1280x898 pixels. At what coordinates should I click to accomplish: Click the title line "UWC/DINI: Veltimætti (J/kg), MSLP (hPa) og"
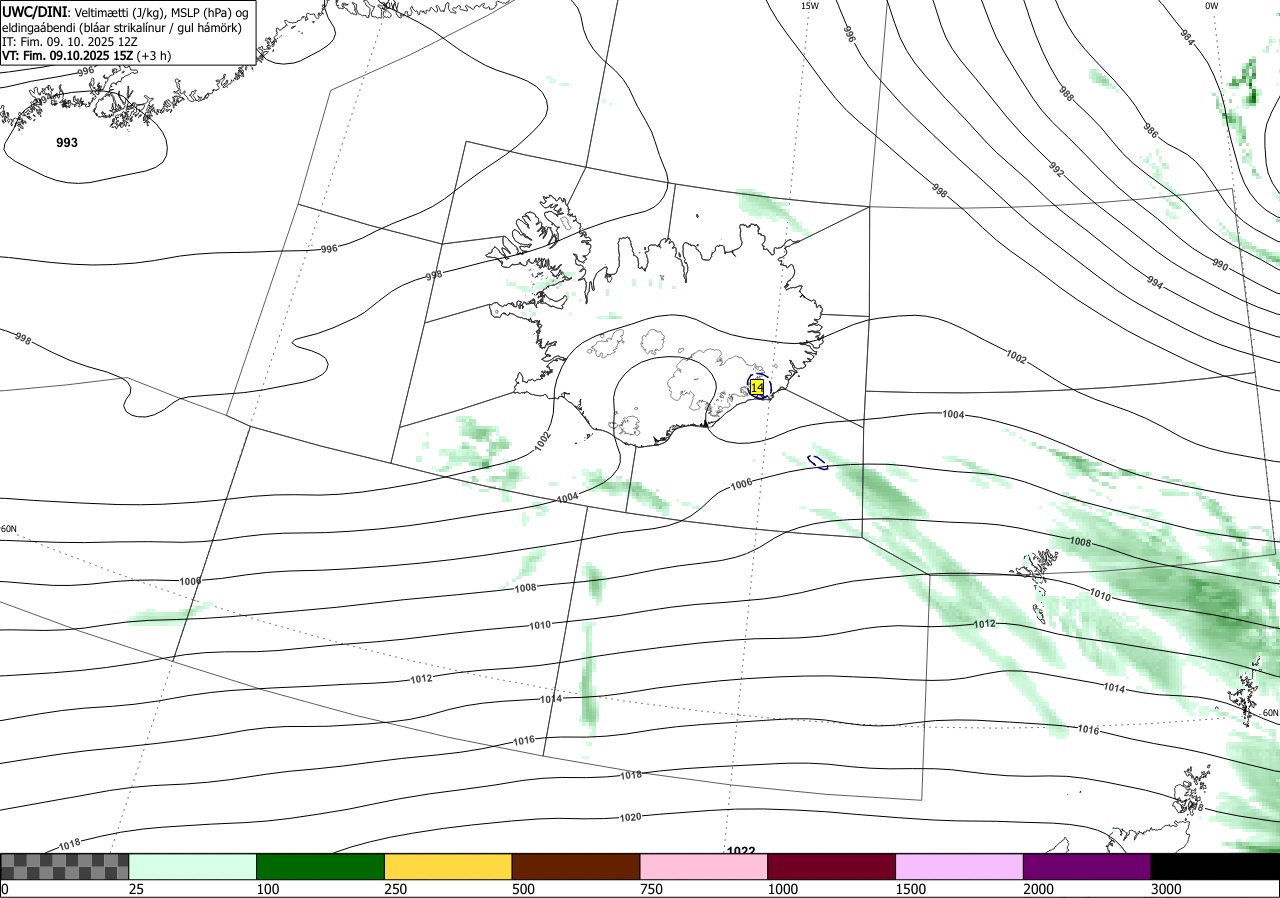pos(126,11)
